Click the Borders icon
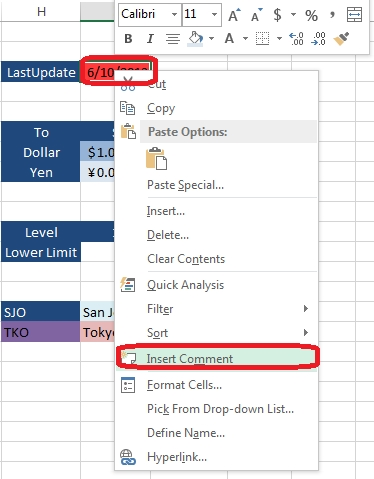The width and height of the screenshot is (374, 479). pos(262,39)
